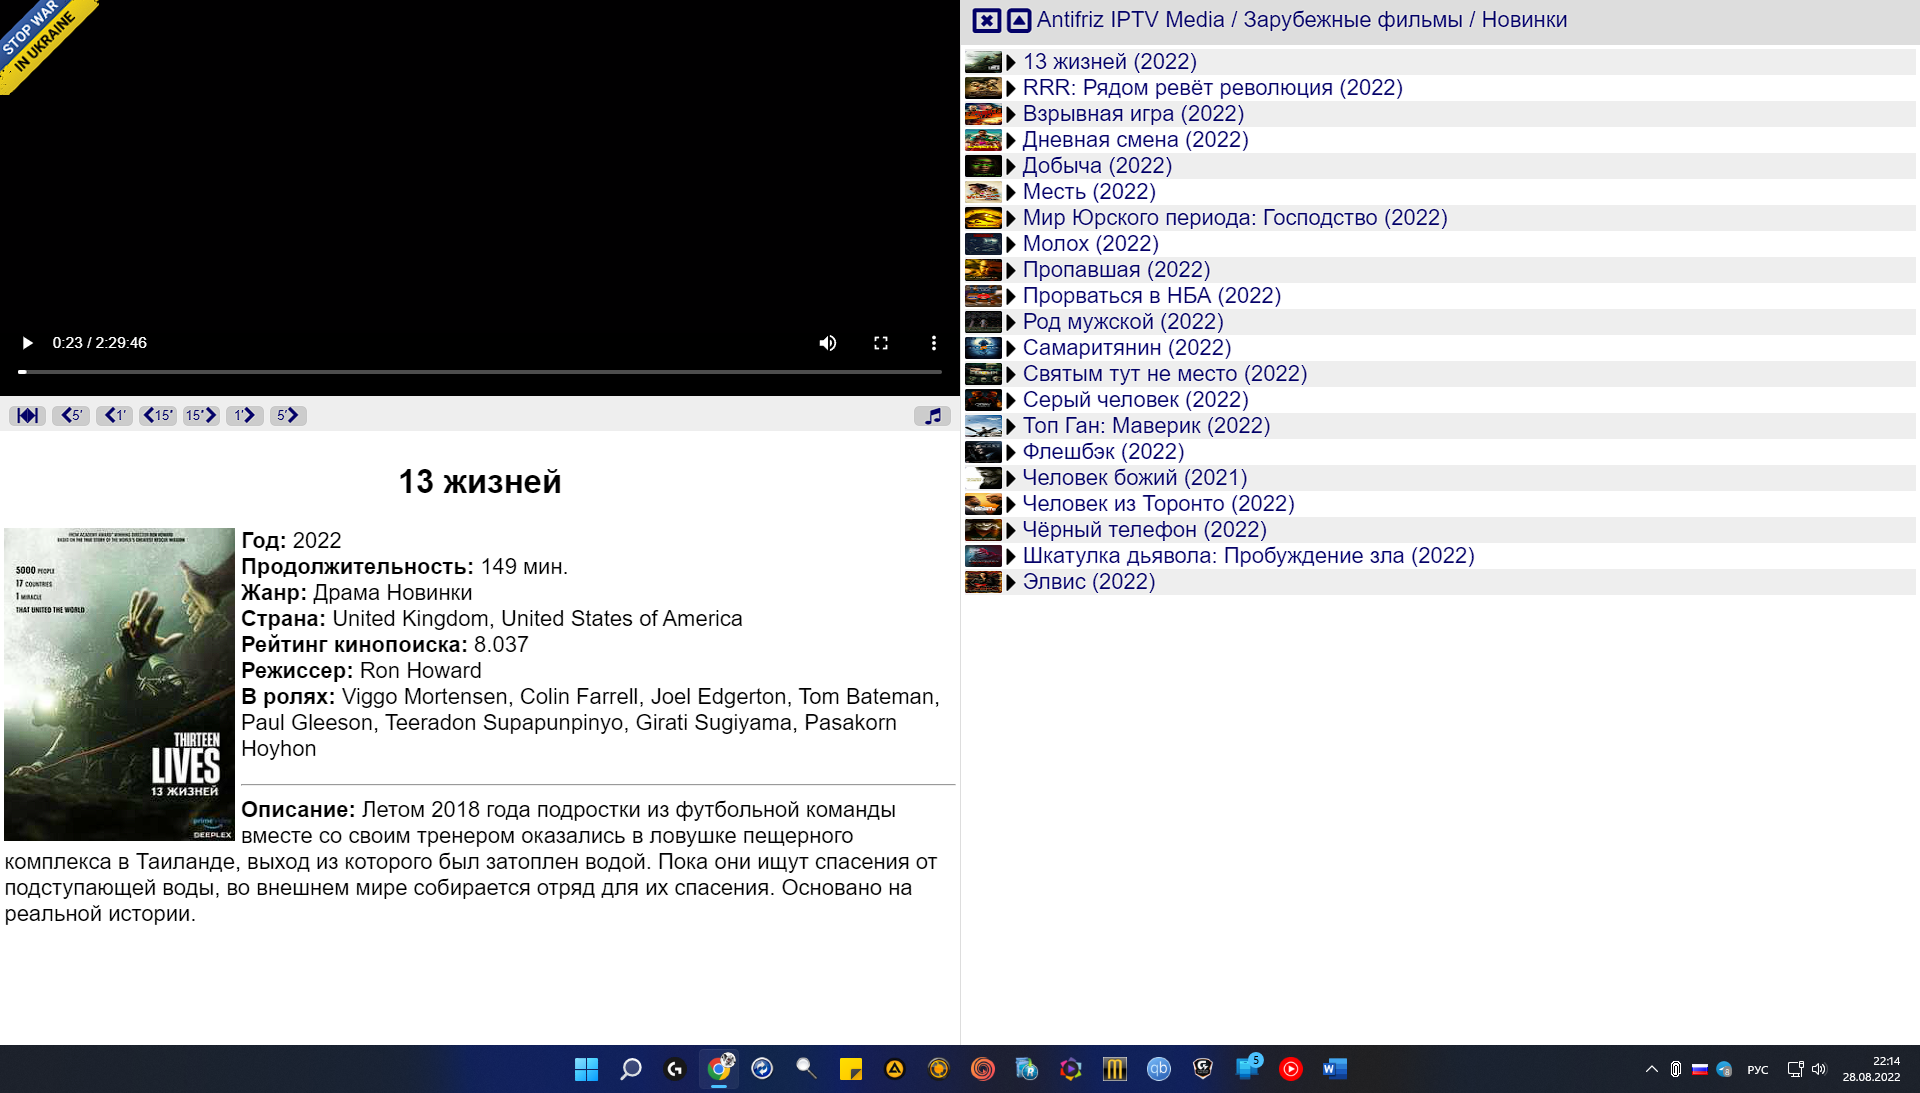1920x1093 pixels.
Task: Open video player three-dot options menu
Action: tap(933, 343)
